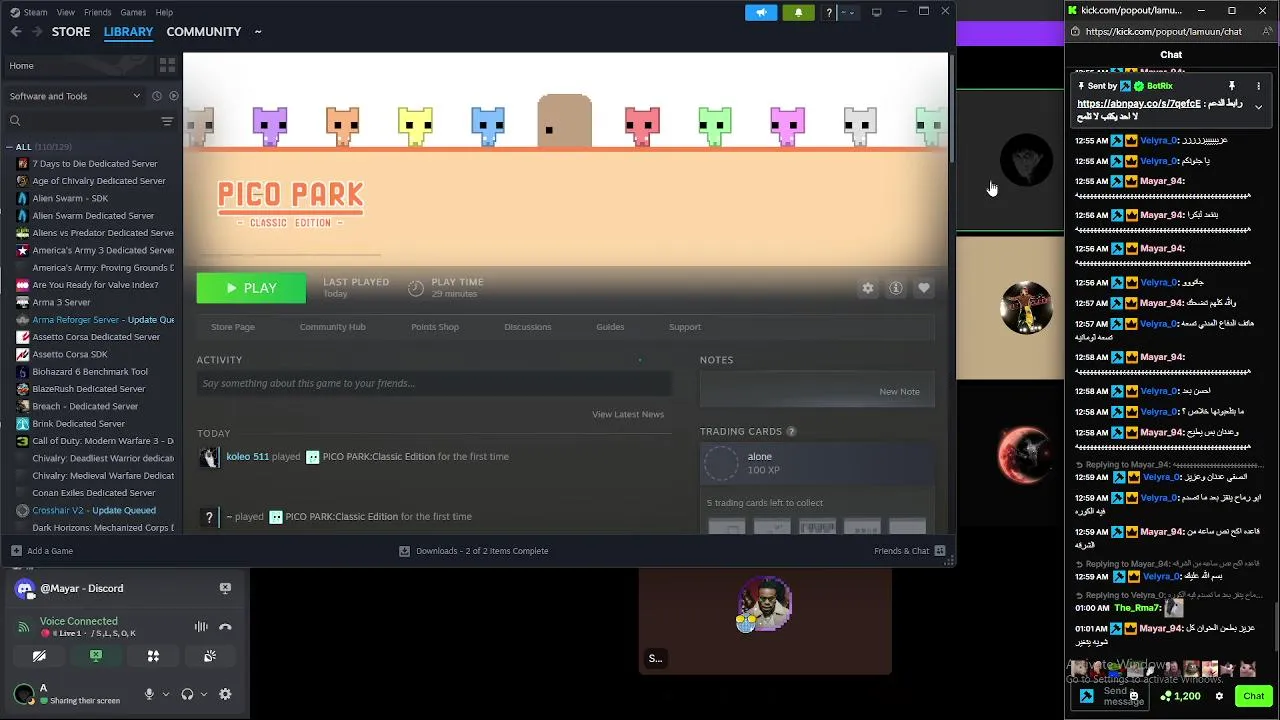
Task: Open Steam notifications bell icon
Action: (798, 12)
